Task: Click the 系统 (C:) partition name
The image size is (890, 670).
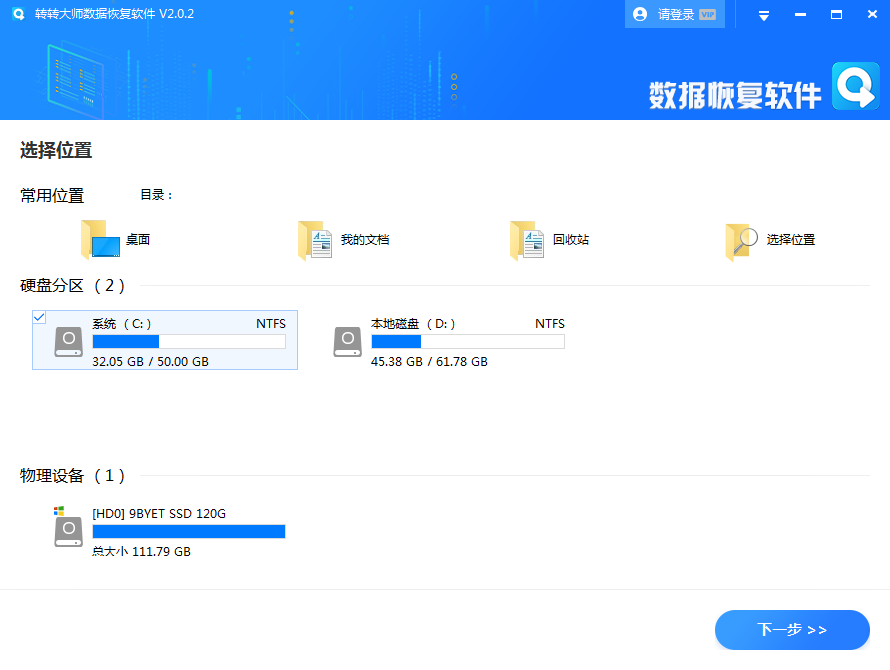Action: pos(121,324)
